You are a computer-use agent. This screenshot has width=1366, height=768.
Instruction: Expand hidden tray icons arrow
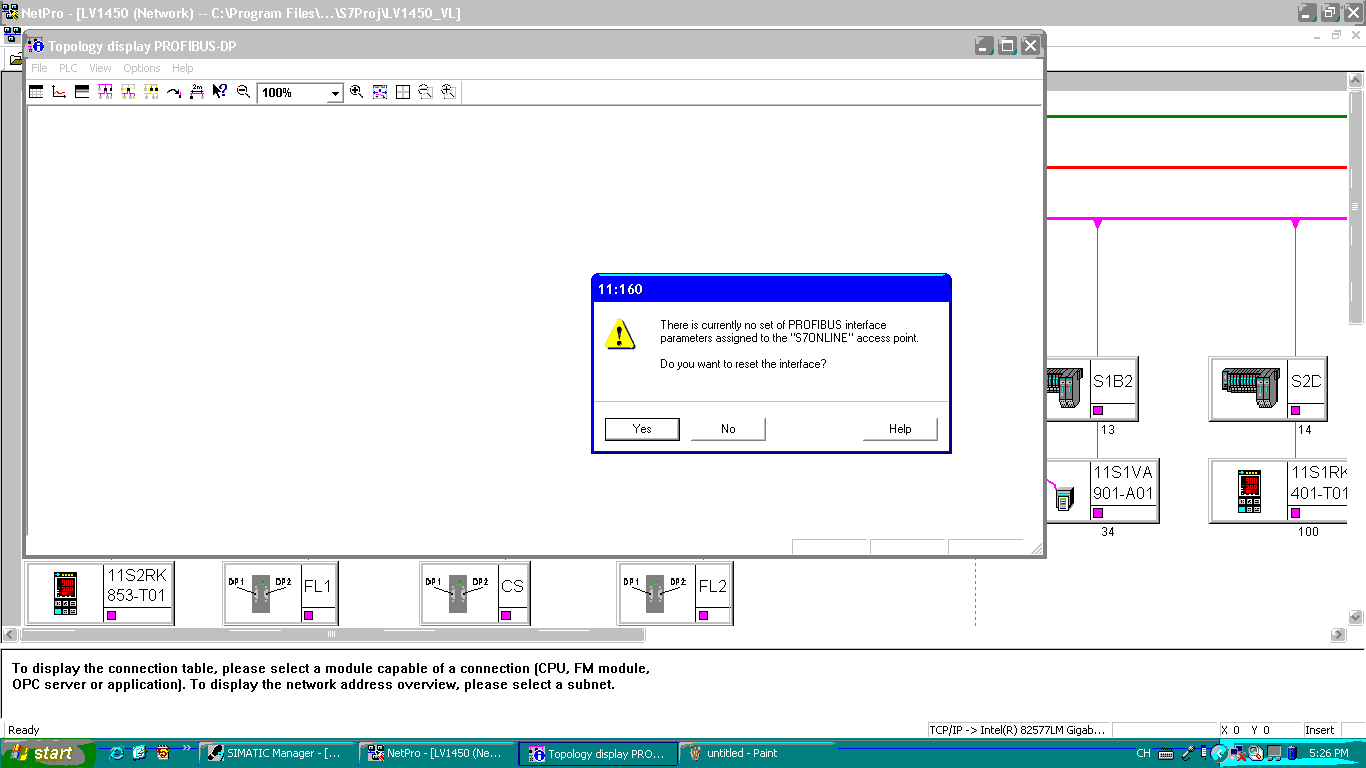click(x=1218, y=753)
